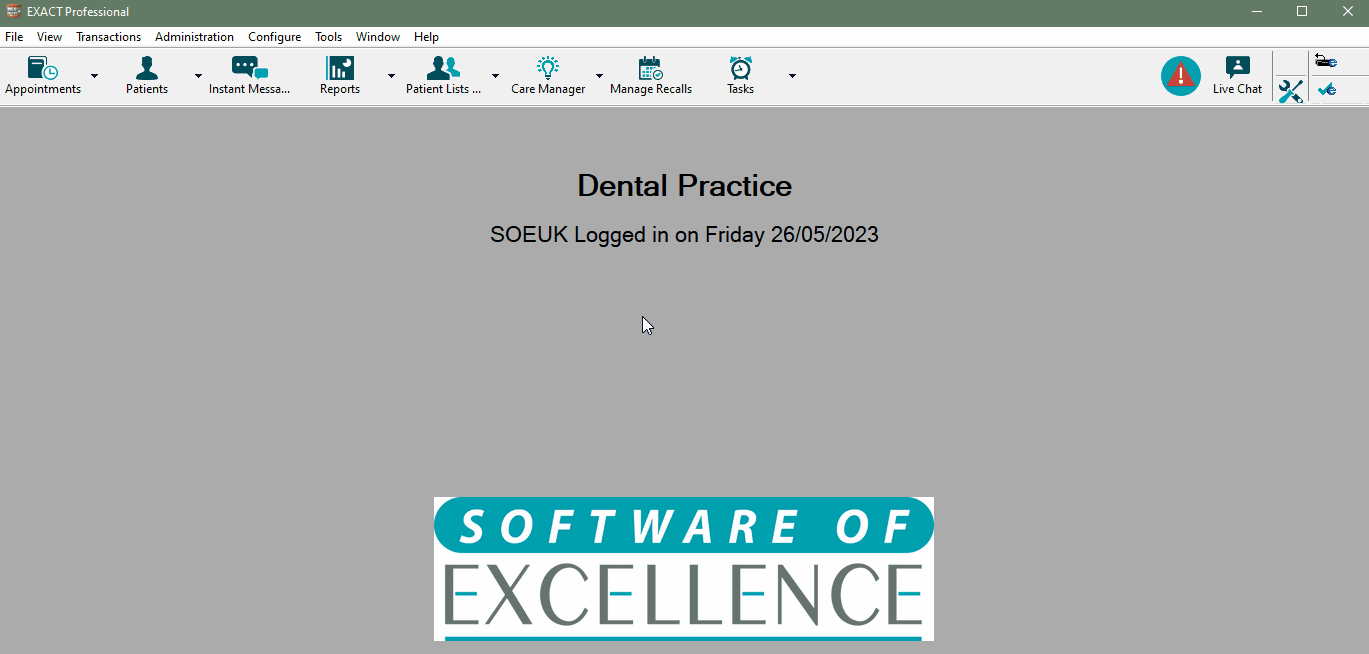This screenshot has width=1369, height=654.
Task: Open the Help menu
Action: click(426, 37)
